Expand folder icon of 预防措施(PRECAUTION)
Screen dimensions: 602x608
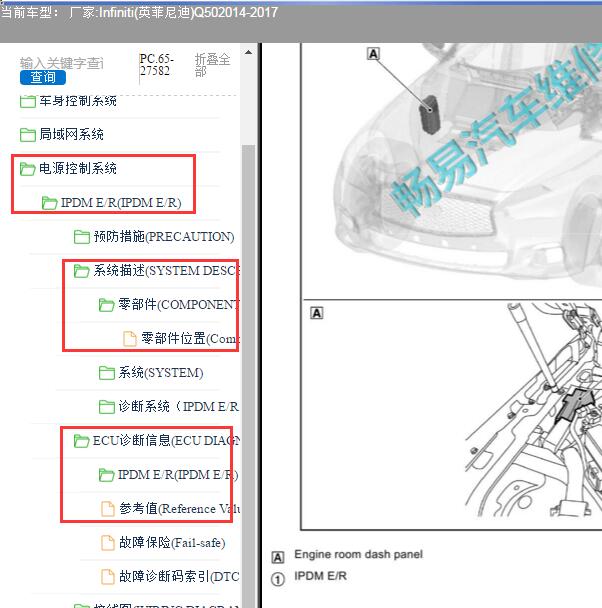pyautogui.click(x=81, y=237)
